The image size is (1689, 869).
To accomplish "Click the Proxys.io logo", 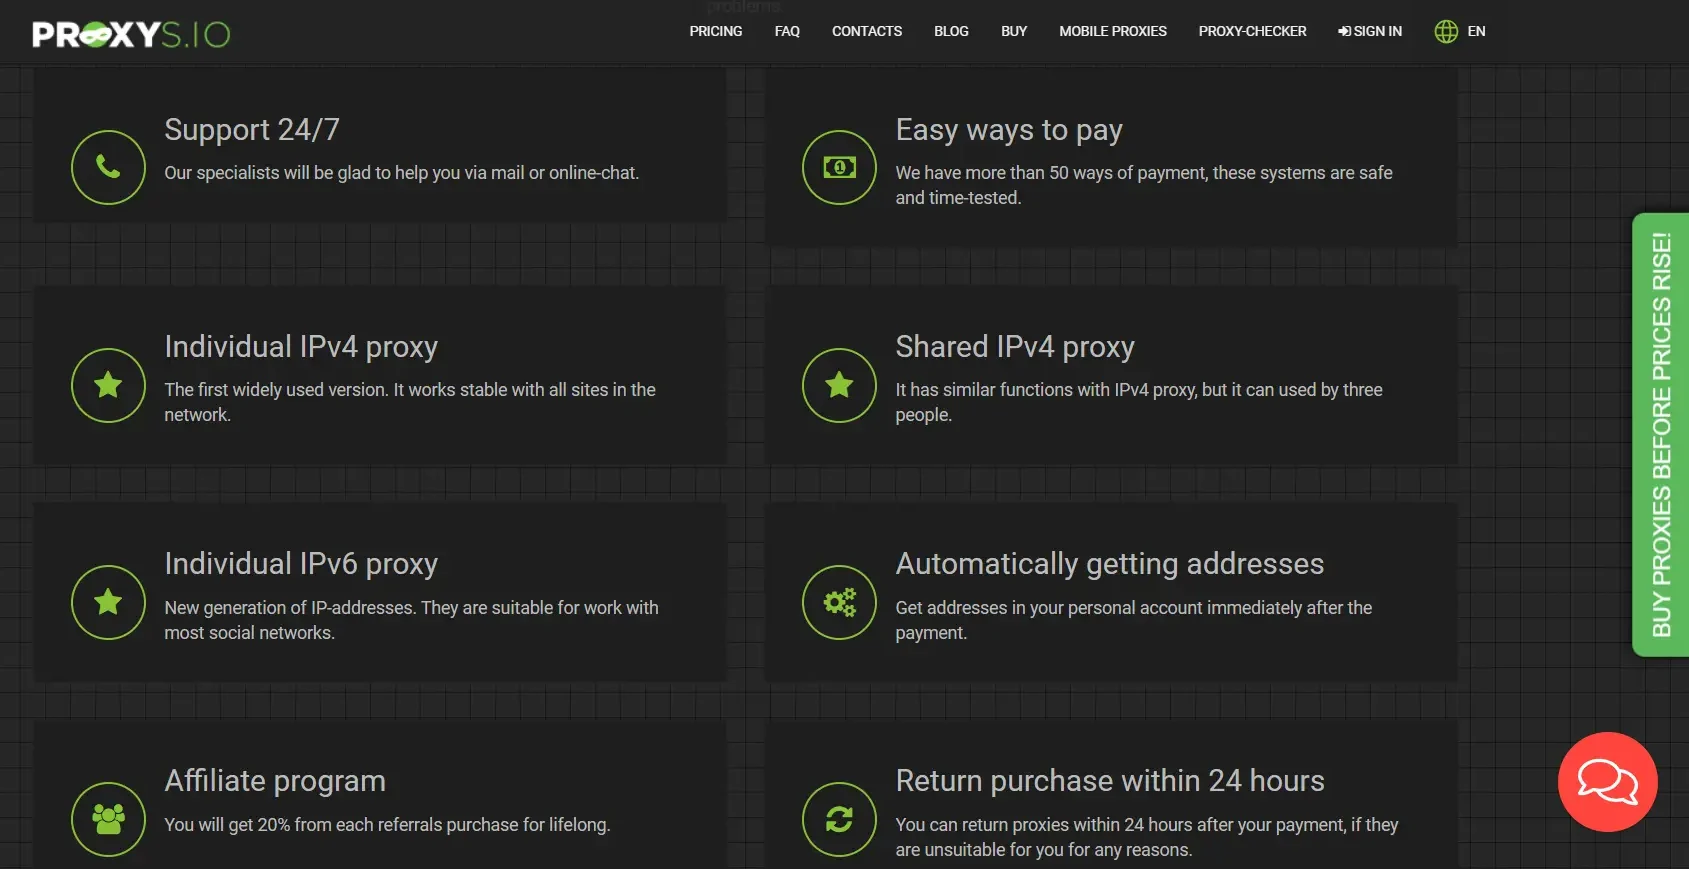I will [131, 34].
